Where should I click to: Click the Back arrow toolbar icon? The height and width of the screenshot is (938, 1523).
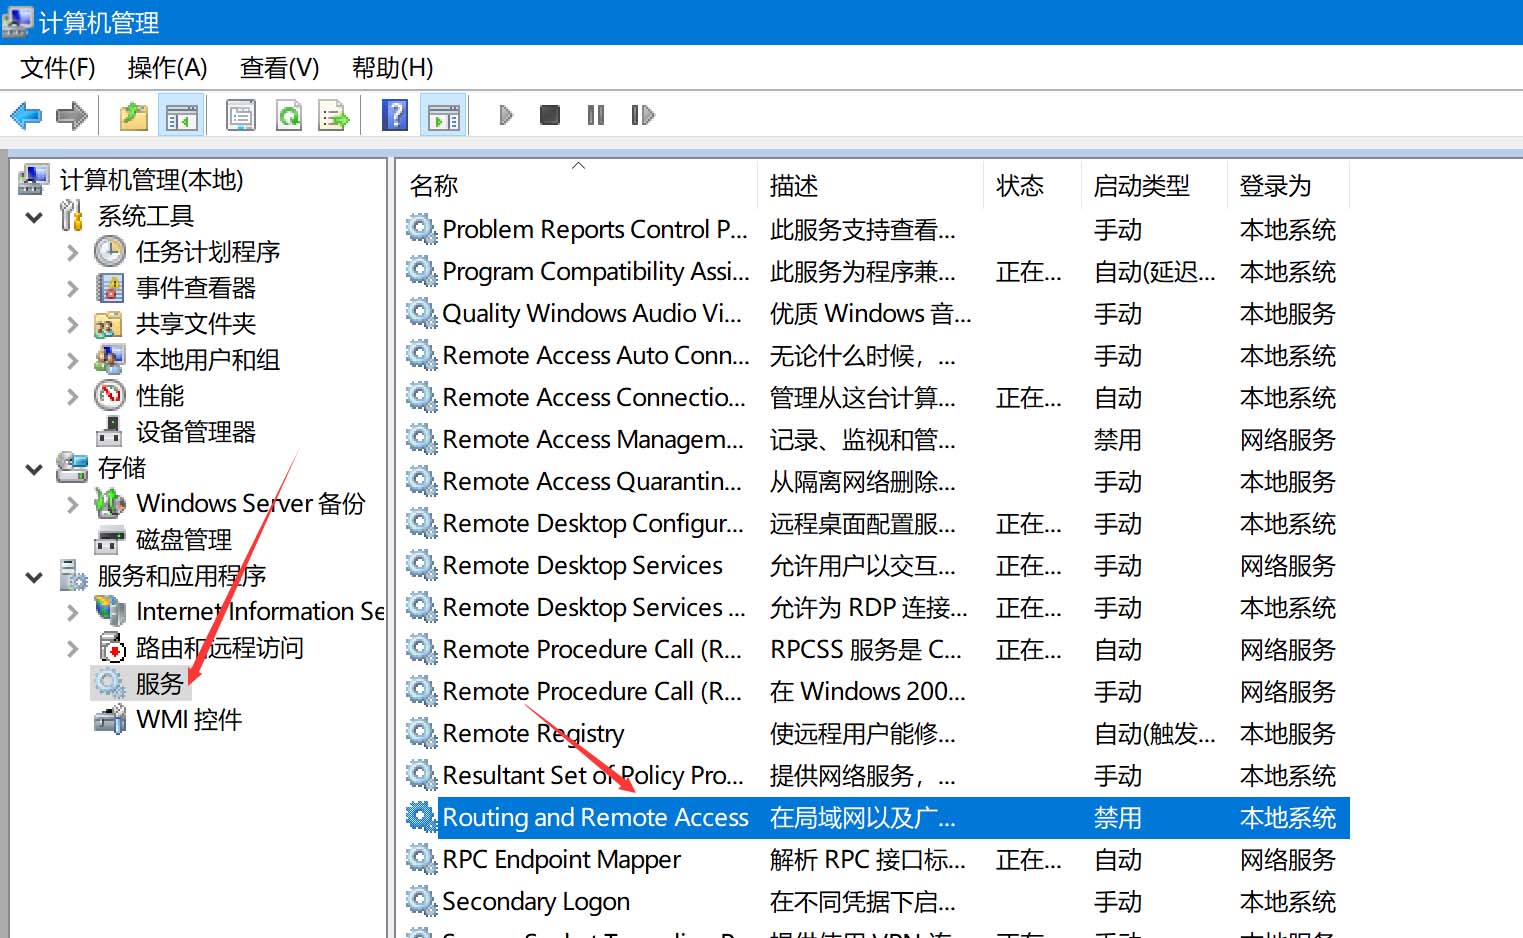coord(26,116)
